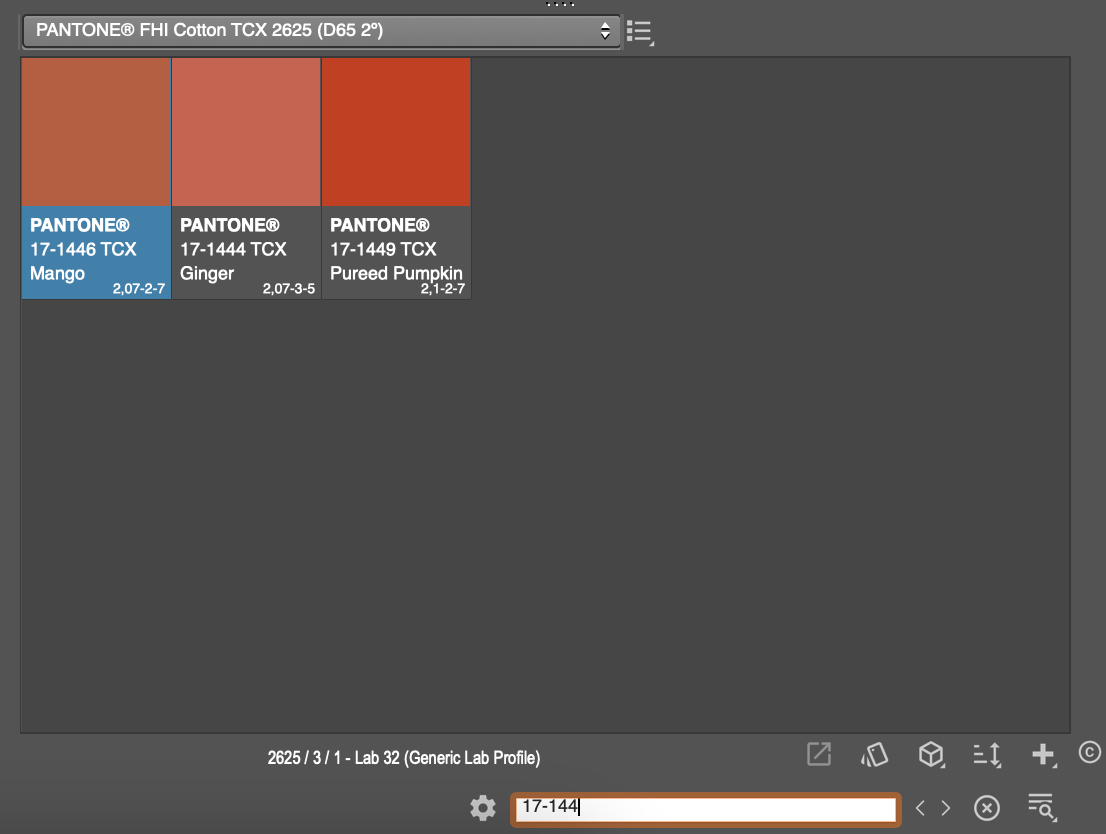Clear the search with the X button

click(987, 808)
